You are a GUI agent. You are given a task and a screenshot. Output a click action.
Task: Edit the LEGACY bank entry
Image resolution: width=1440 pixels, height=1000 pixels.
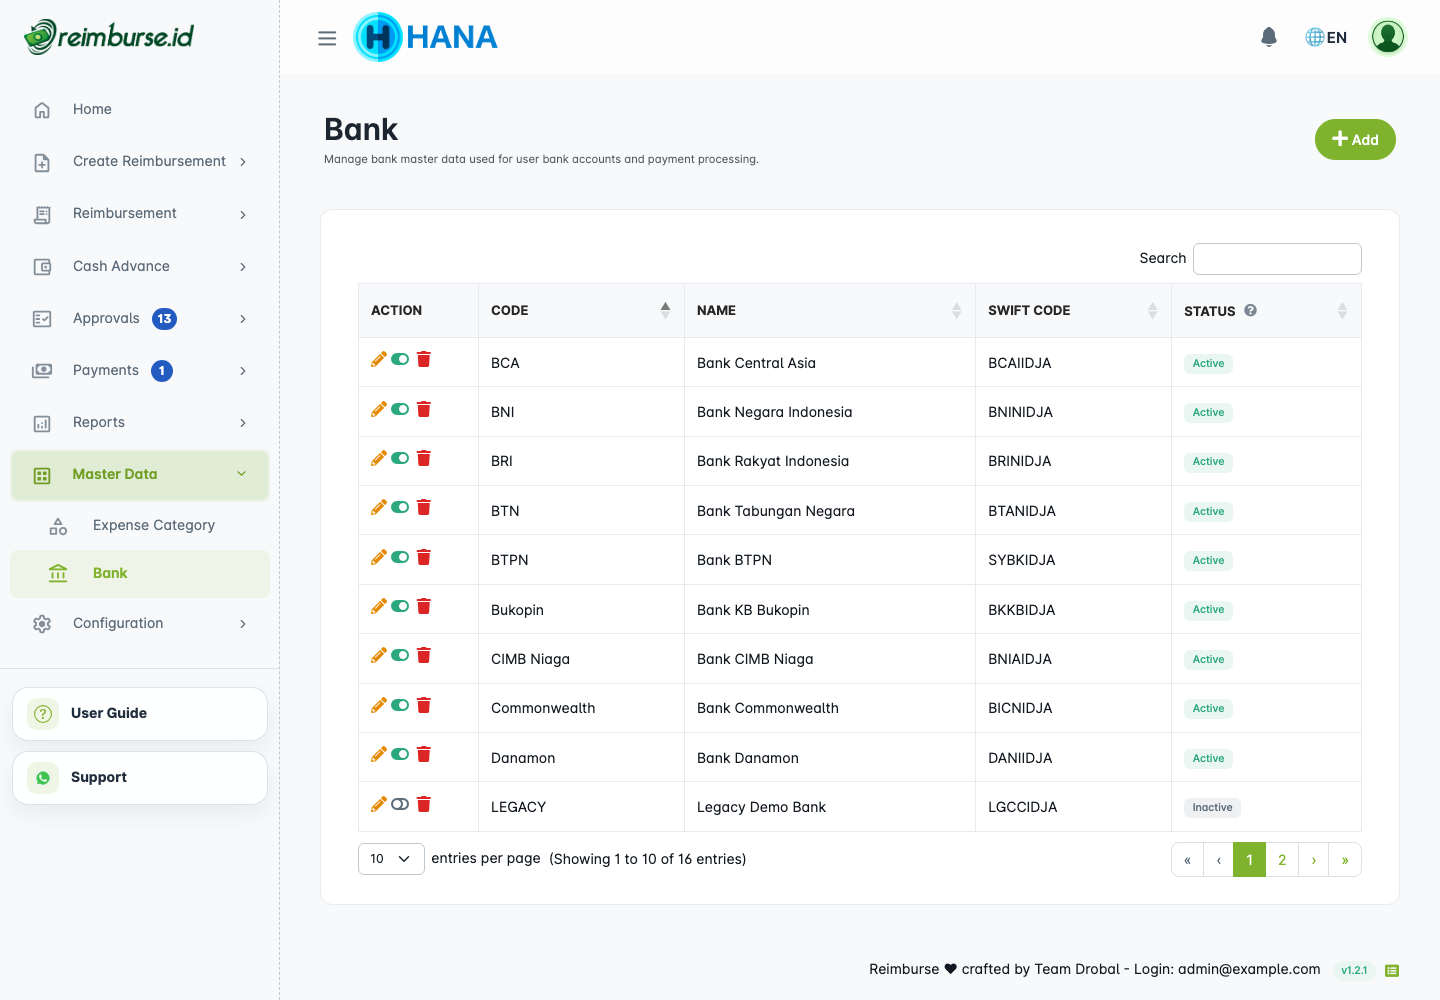[x=378, y=804]
